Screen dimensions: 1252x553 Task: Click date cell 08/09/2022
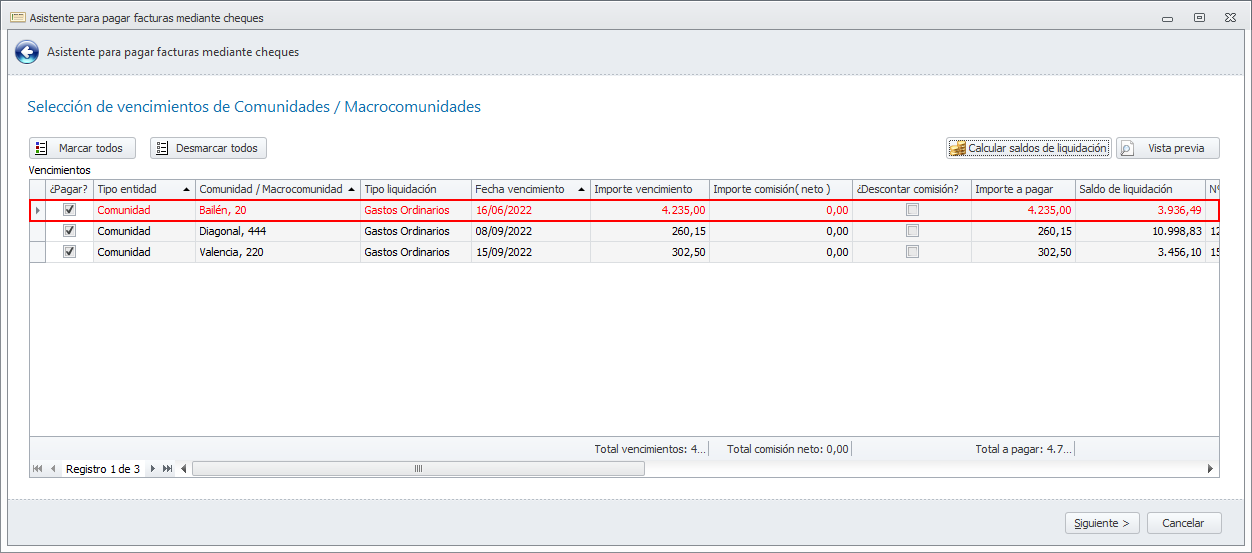tap(530, 231)
